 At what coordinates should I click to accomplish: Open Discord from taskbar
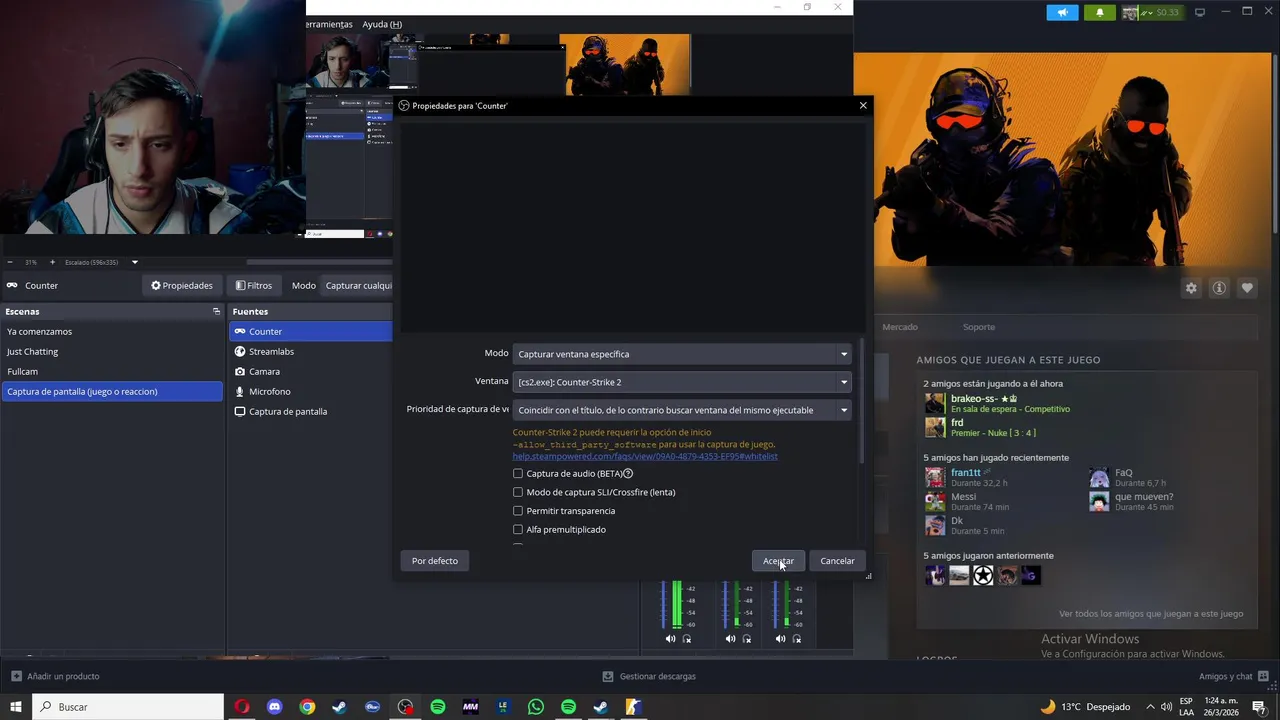[275, 707]
